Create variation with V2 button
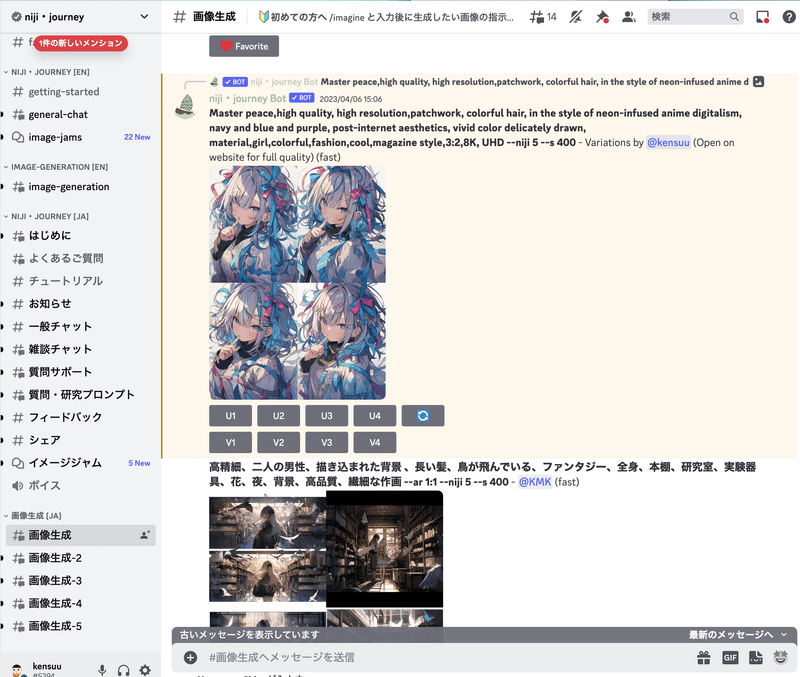 pos(279,442)
